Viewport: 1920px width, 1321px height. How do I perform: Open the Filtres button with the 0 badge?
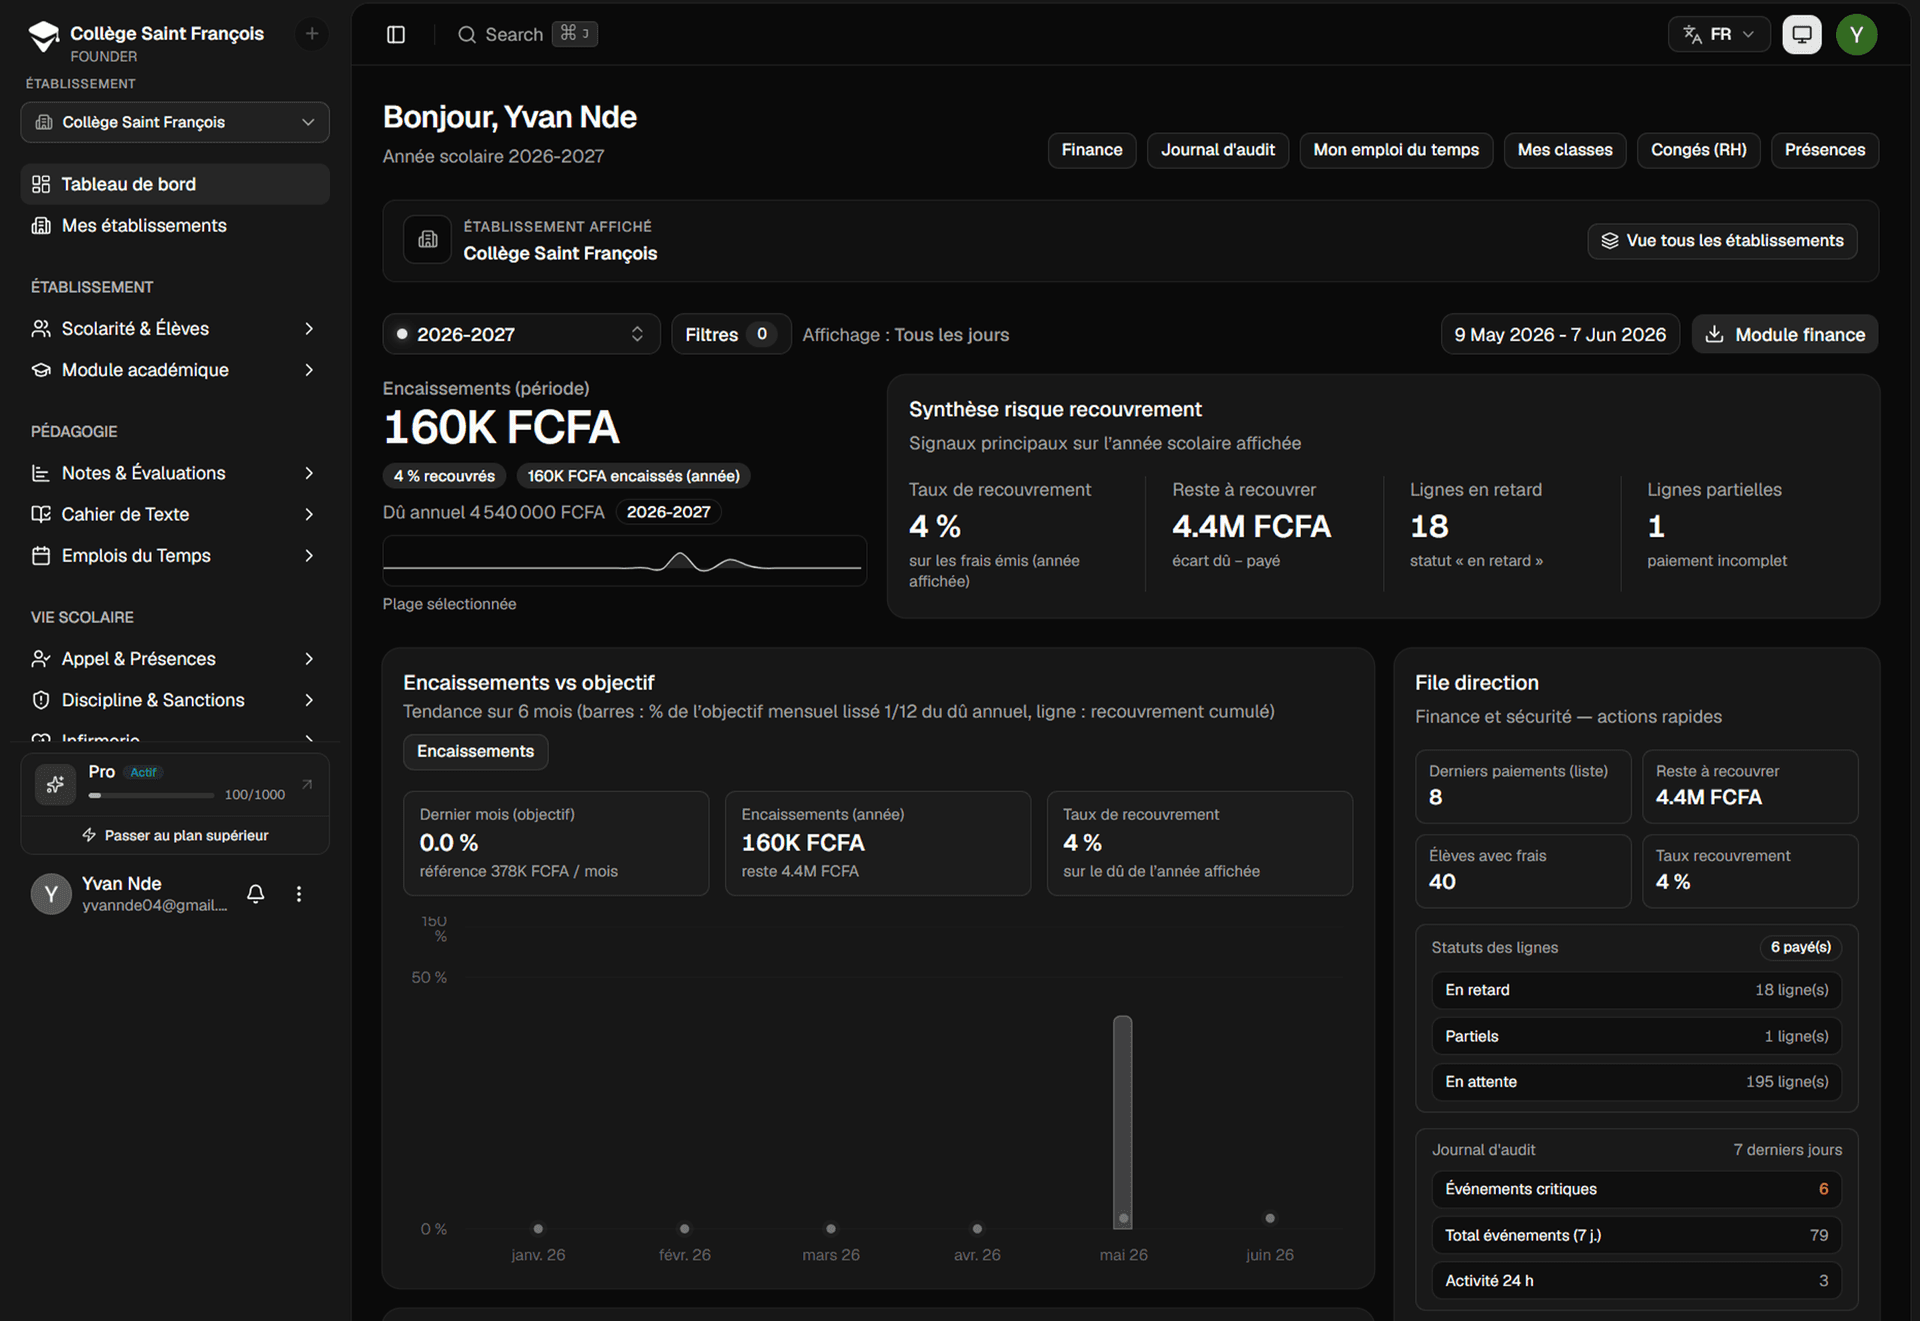(731, 334)
